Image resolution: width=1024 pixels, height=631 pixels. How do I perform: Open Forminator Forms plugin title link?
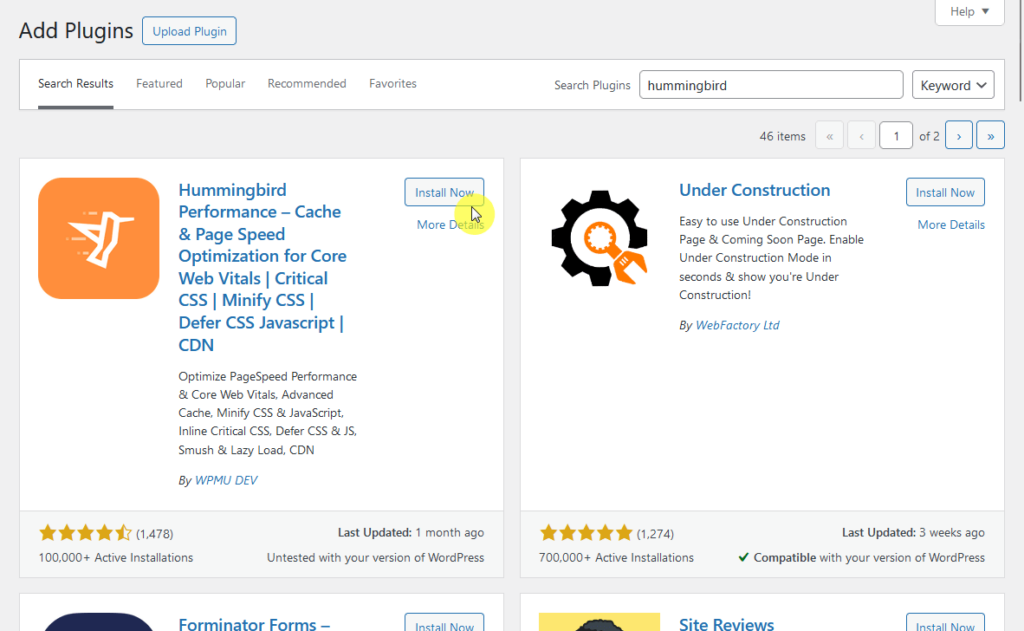pyautogui.click(x=254, y=624)
